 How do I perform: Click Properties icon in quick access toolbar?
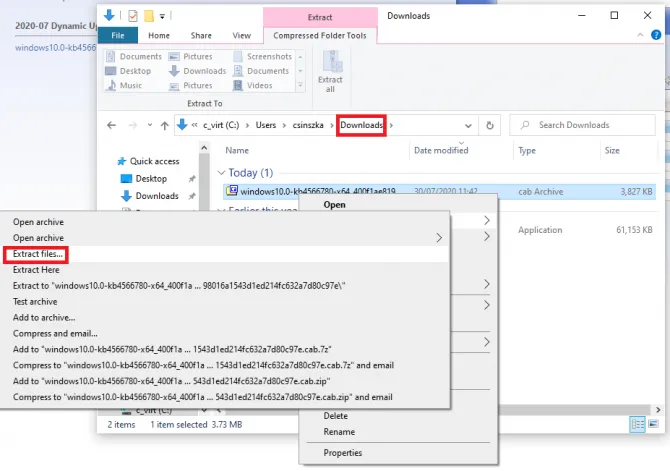click(132, 15)
